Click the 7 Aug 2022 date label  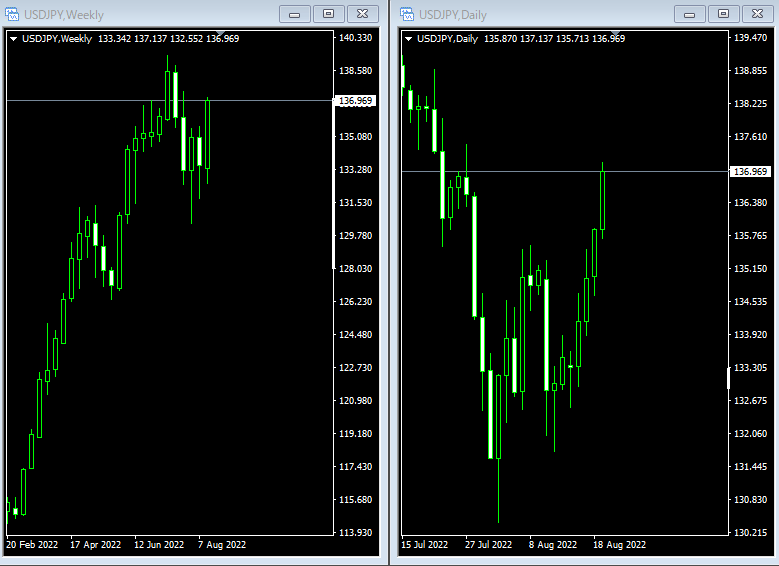point(222,545)
